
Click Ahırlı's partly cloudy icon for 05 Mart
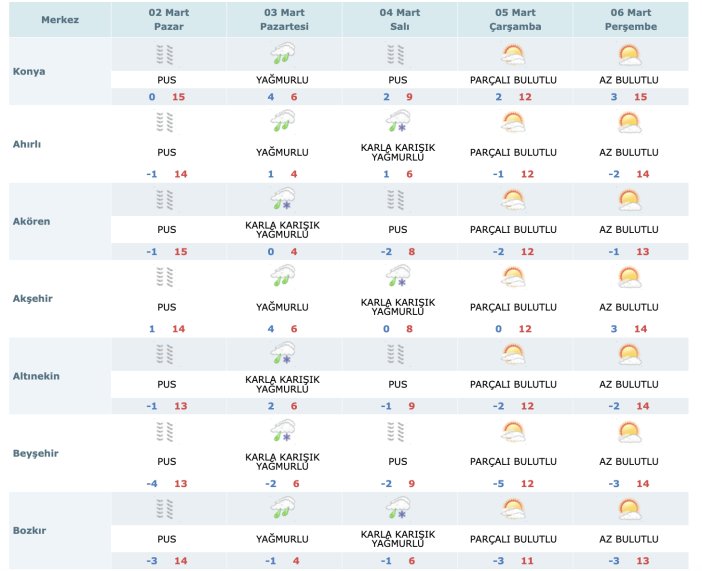513,123
